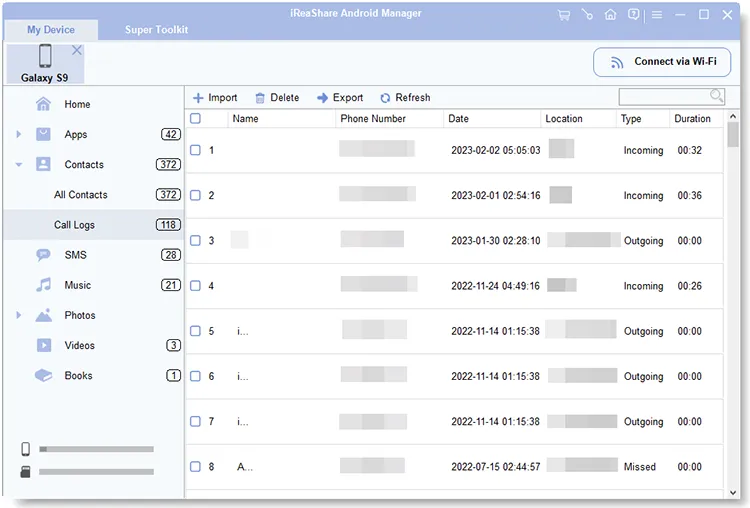Click the vertical scrollbar thumb of call list
This screenshot has height=508, width=750.
733,134
